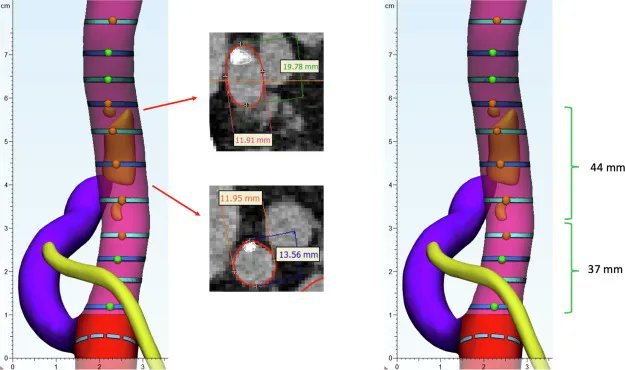This screenshot has height=370, width=625.
Task: Click the 44 mm segment length label
Action: pos(607,167)
